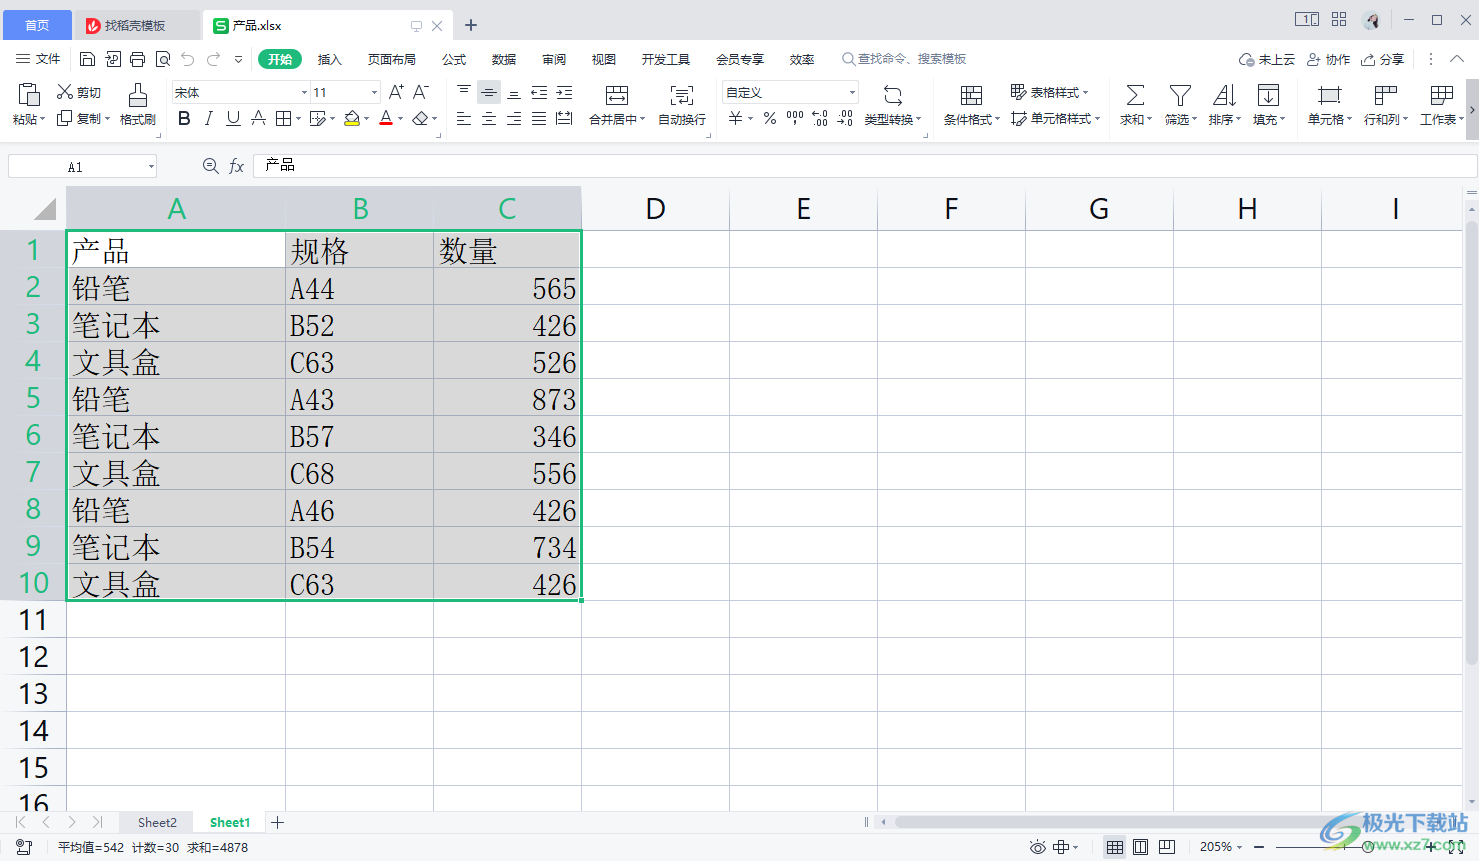Click the Paste (粘贴) clipboard icon
Image resolution: width=1479 pixels, height=861 pixels.
[29, 95]
